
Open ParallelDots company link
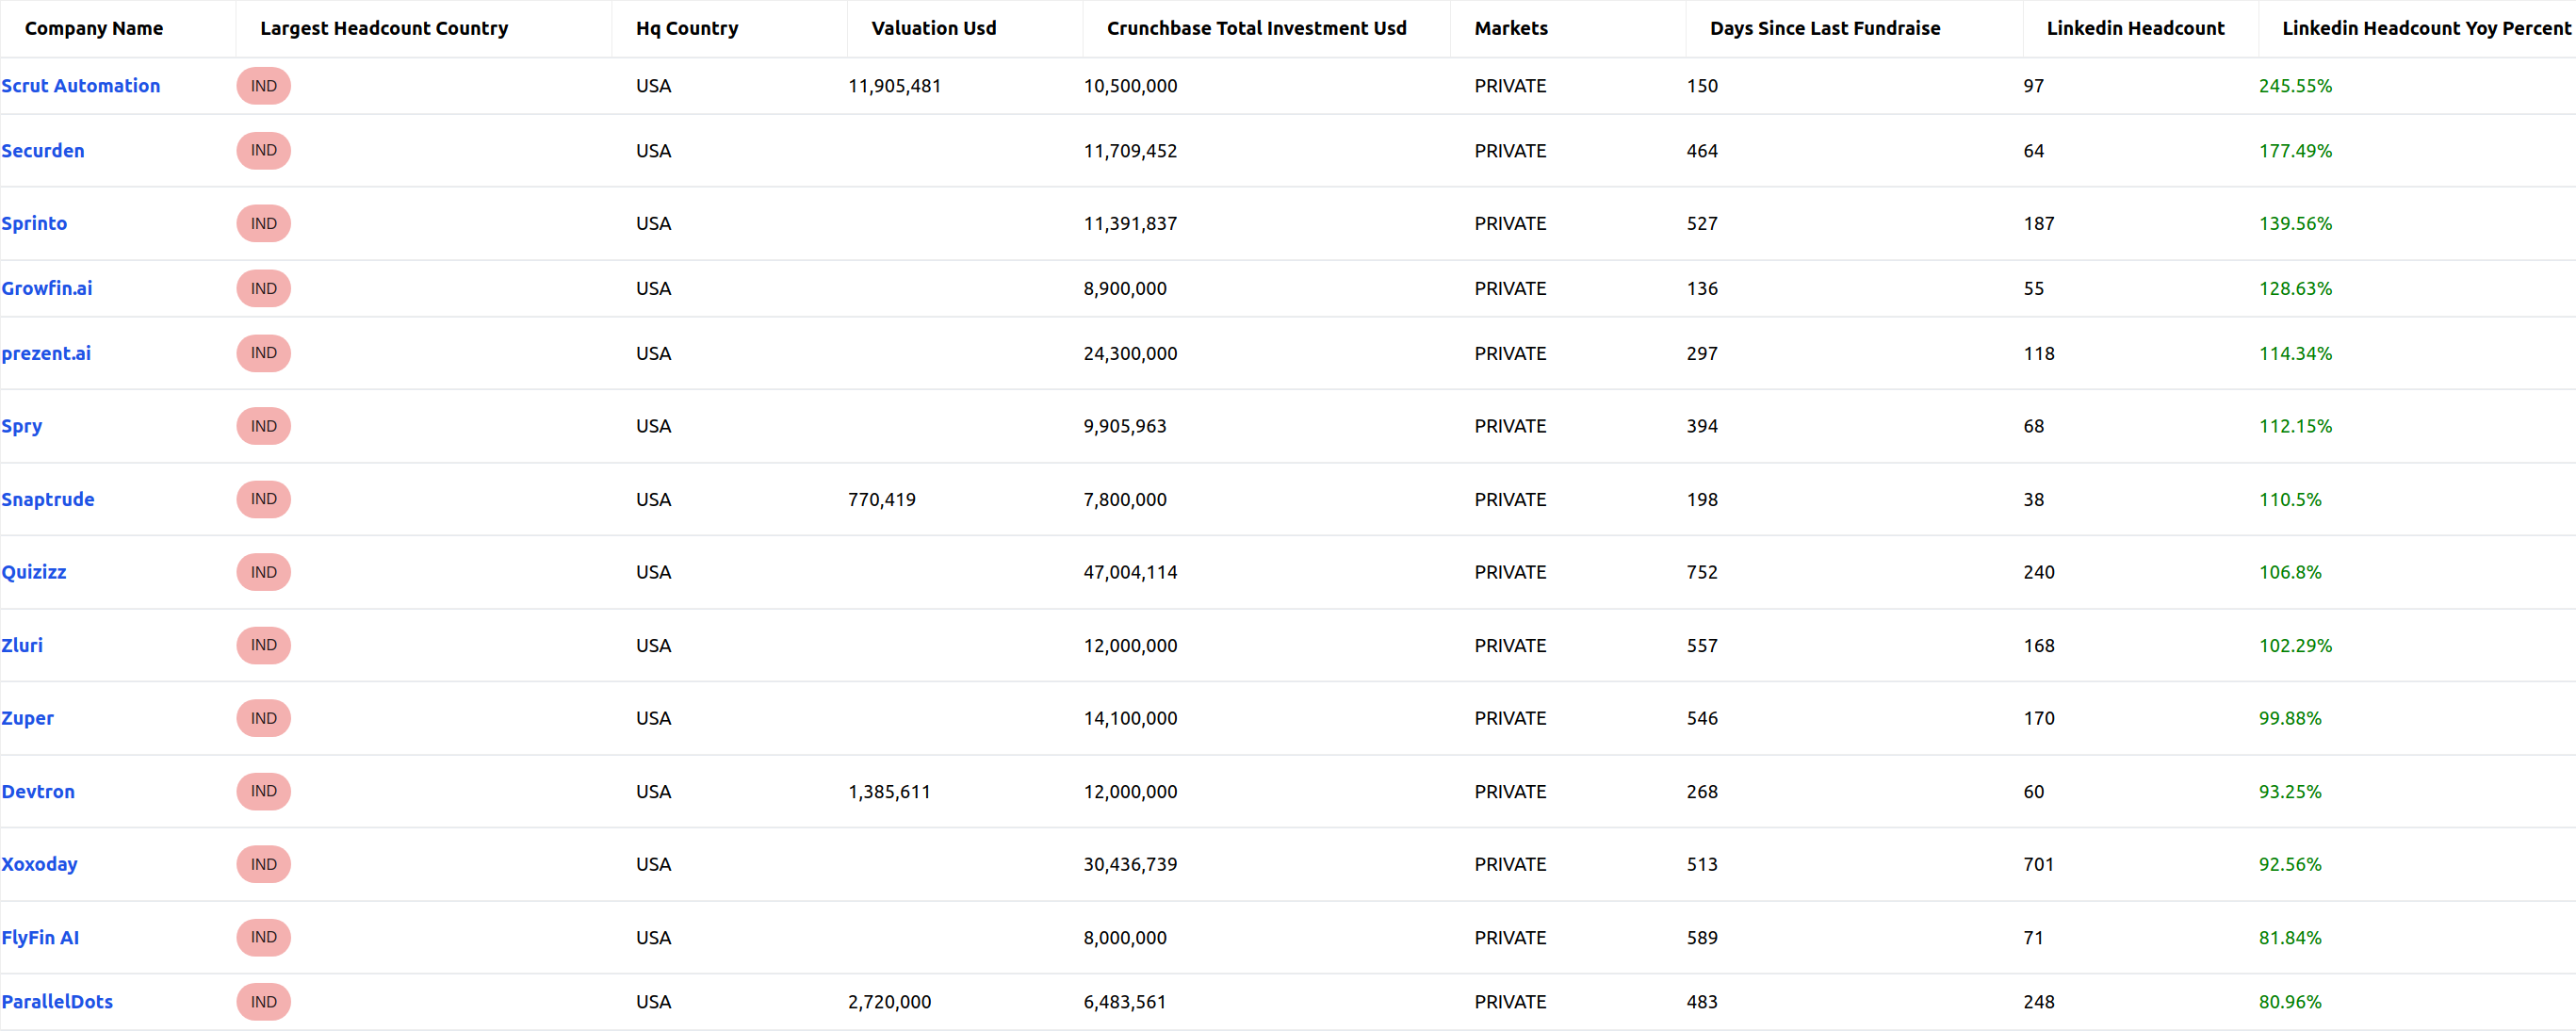click(x=57, y=1002)
